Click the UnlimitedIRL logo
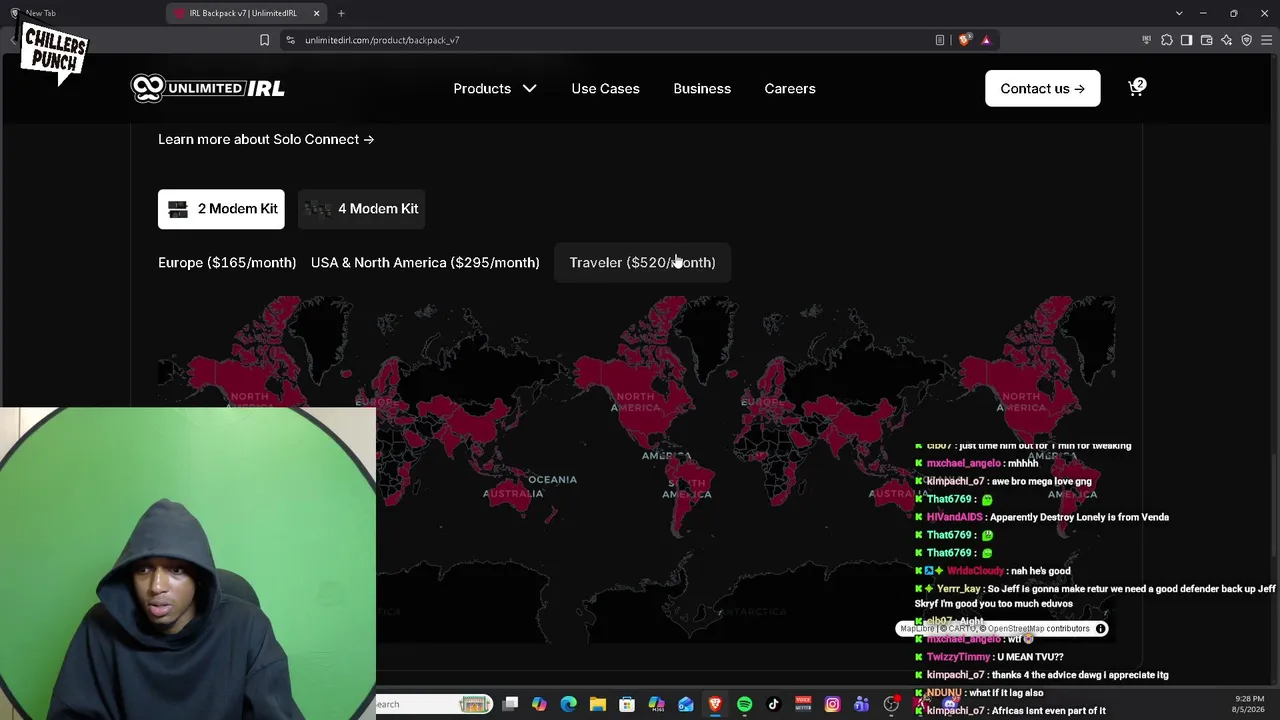Image resolution: width=1280 pixels, height=720 pixels. (x=207, y=88)
